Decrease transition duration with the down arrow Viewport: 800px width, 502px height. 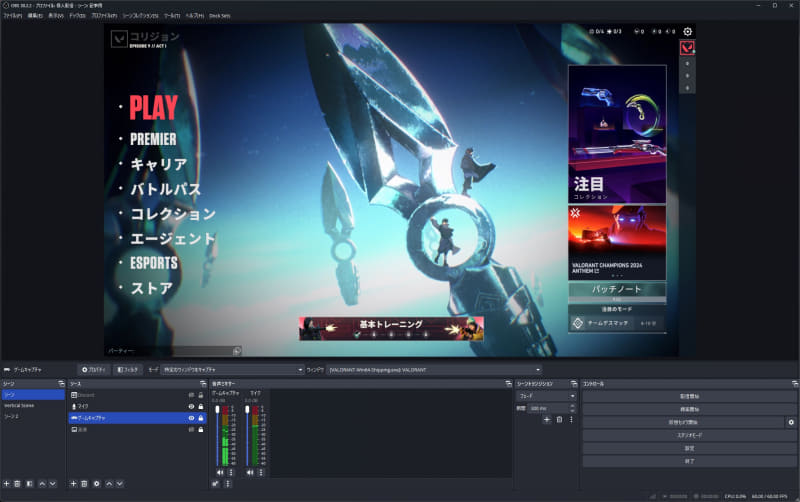(x=572, y=411)
